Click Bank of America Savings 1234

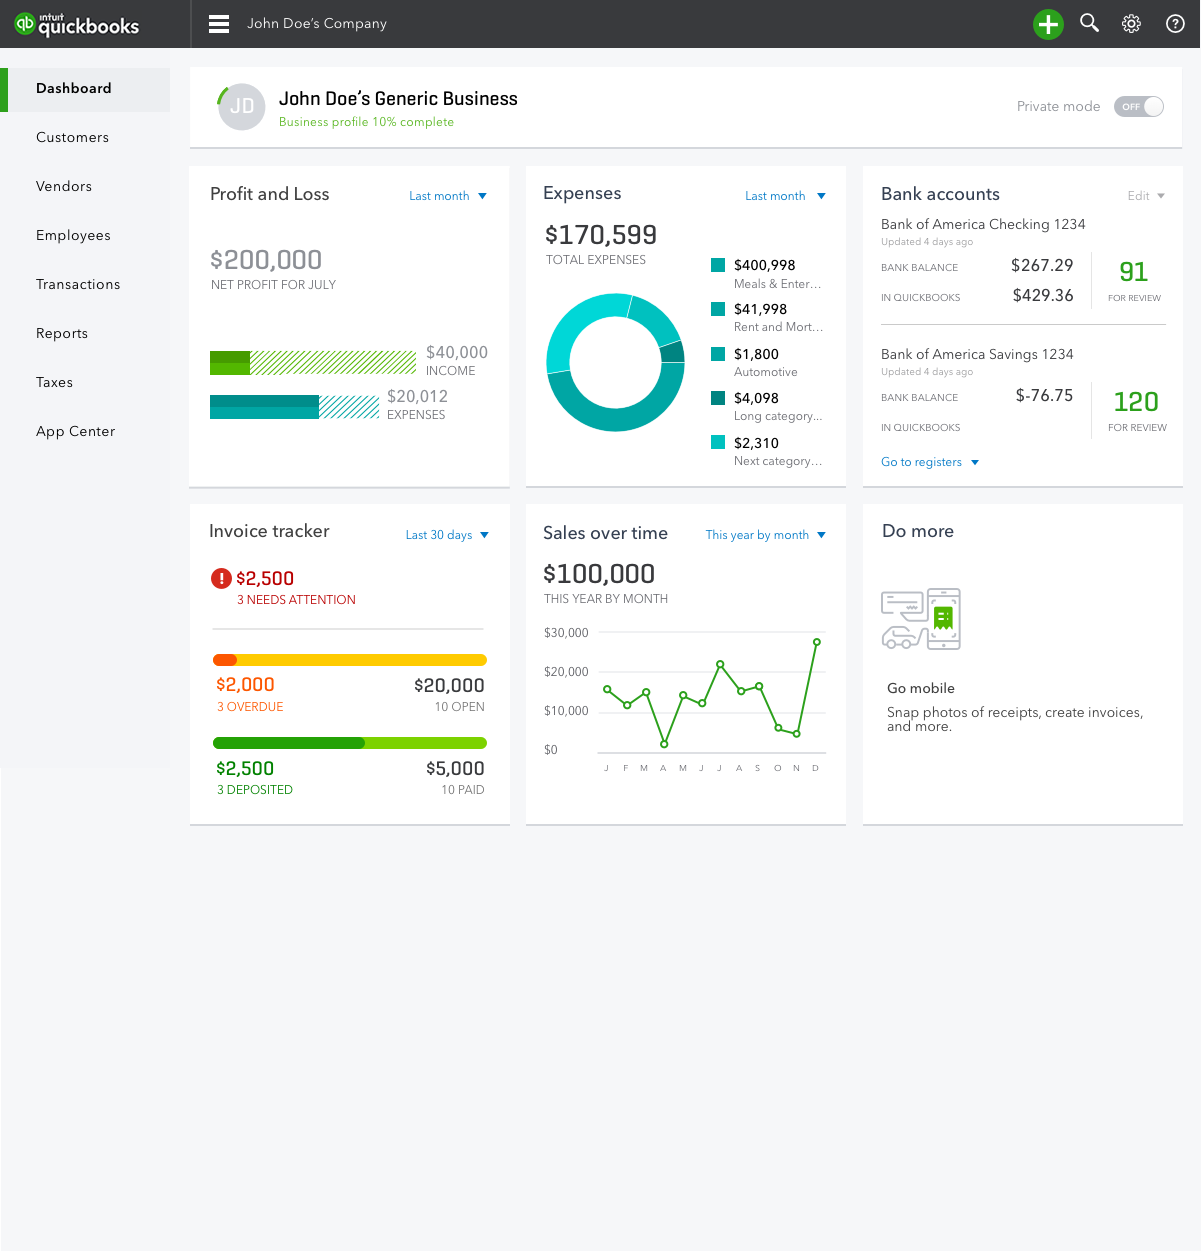point(977,354)
